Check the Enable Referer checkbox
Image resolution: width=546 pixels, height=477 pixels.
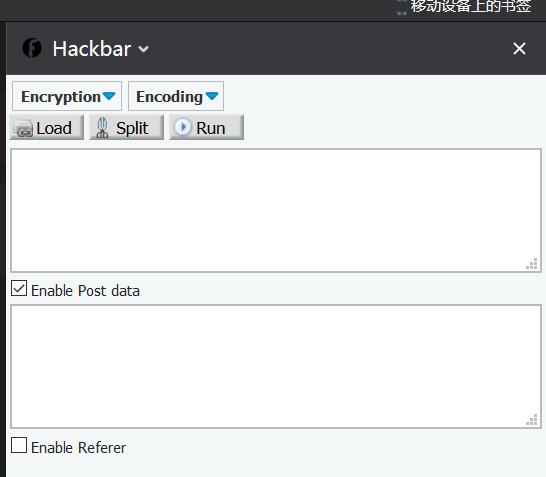click(x=19, y=445)
